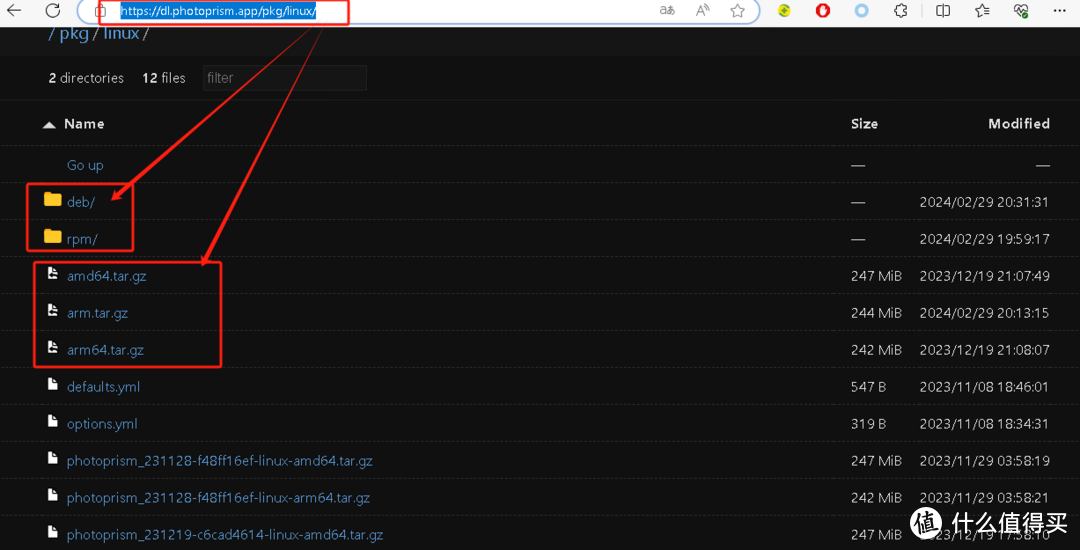Click modified date 2023/11/08 18:46:01

(985, 387)
